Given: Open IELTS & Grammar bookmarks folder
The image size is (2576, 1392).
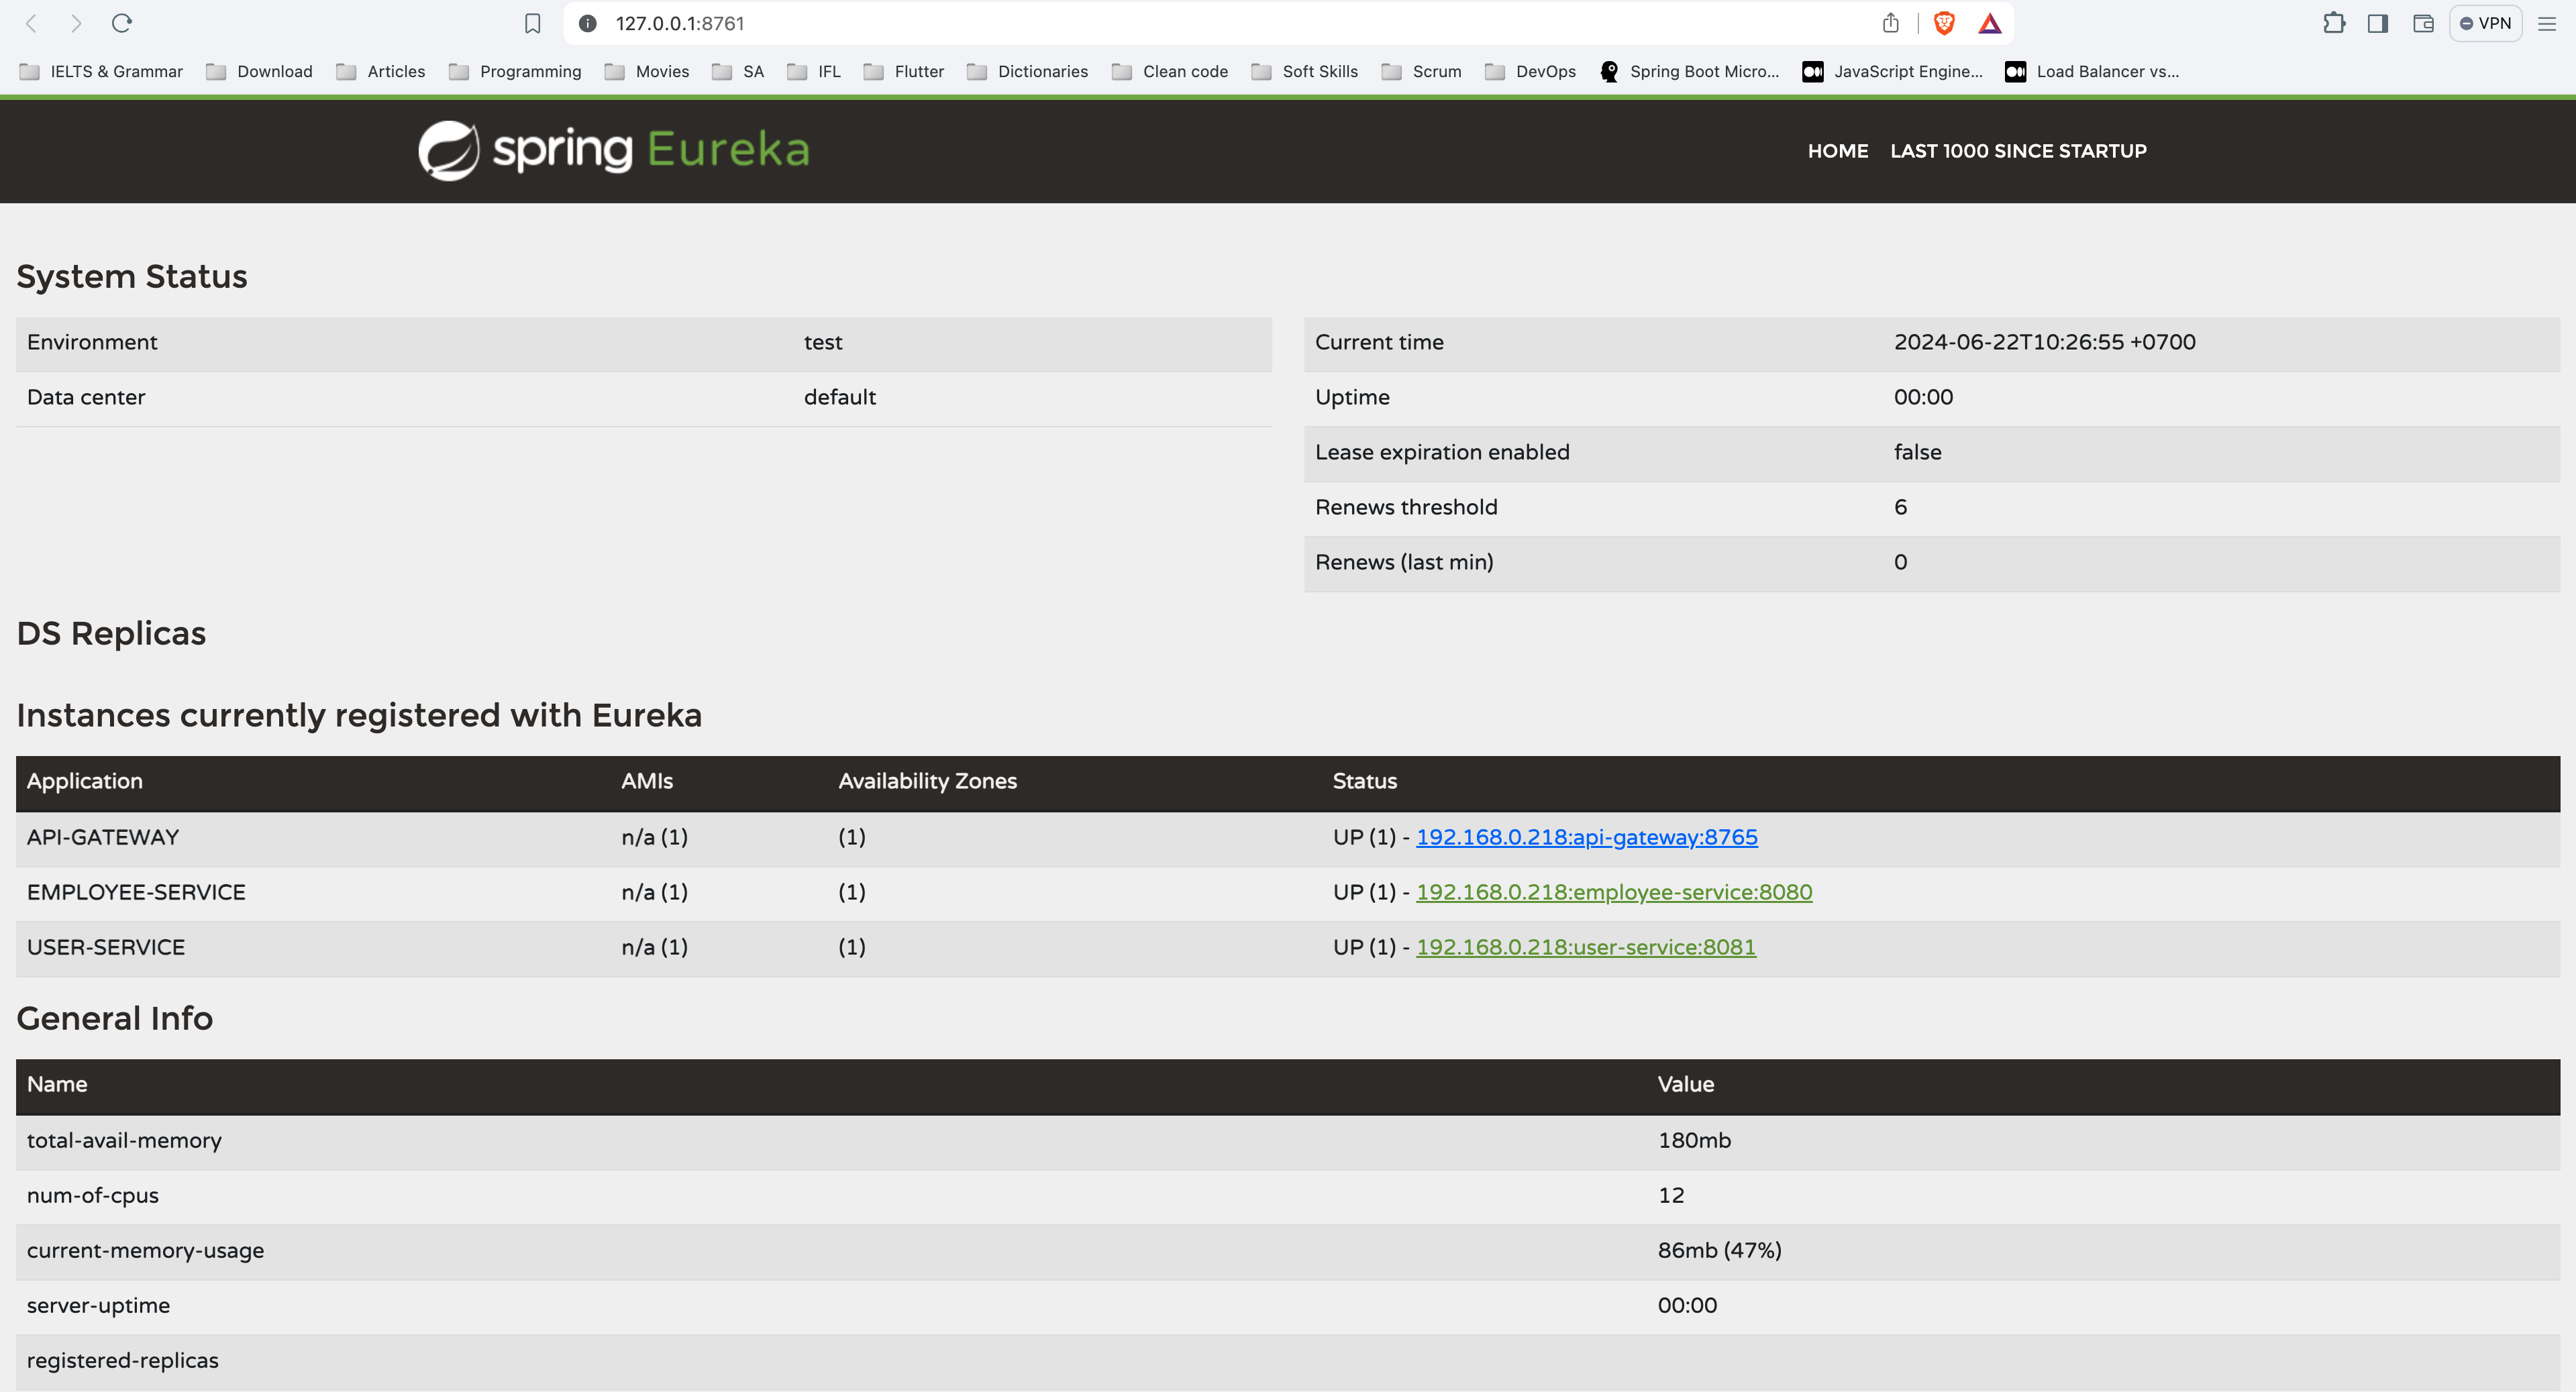Looking at the screenshot, I should 101,71.
